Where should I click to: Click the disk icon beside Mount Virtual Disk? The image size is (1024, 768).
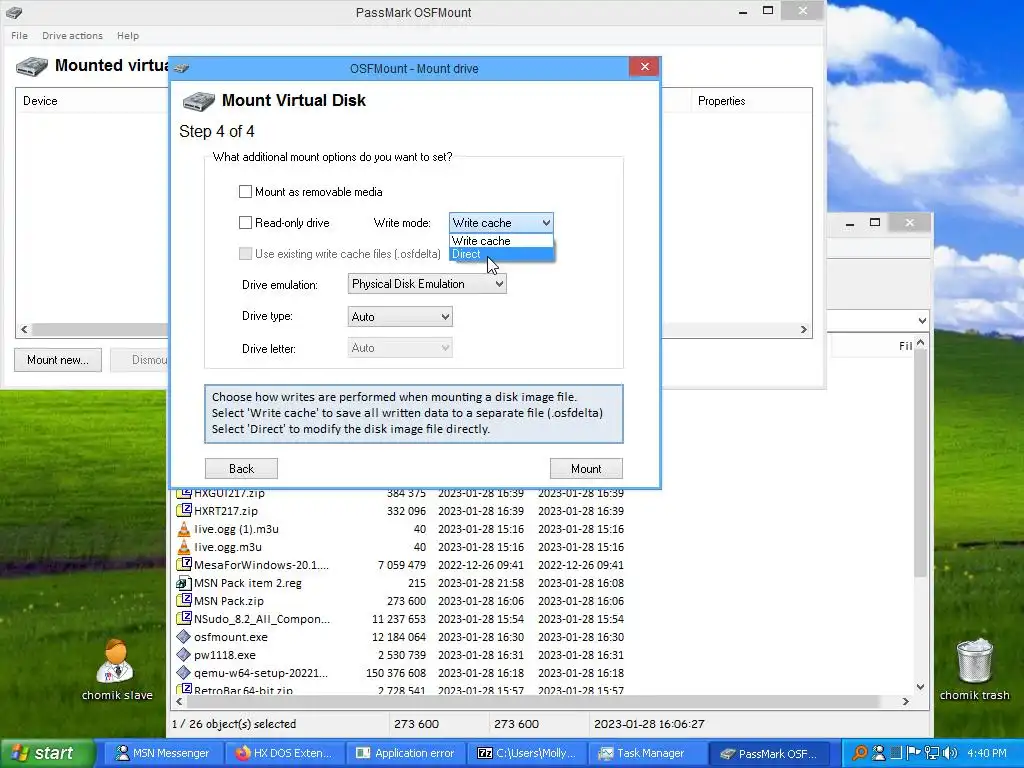199,101
